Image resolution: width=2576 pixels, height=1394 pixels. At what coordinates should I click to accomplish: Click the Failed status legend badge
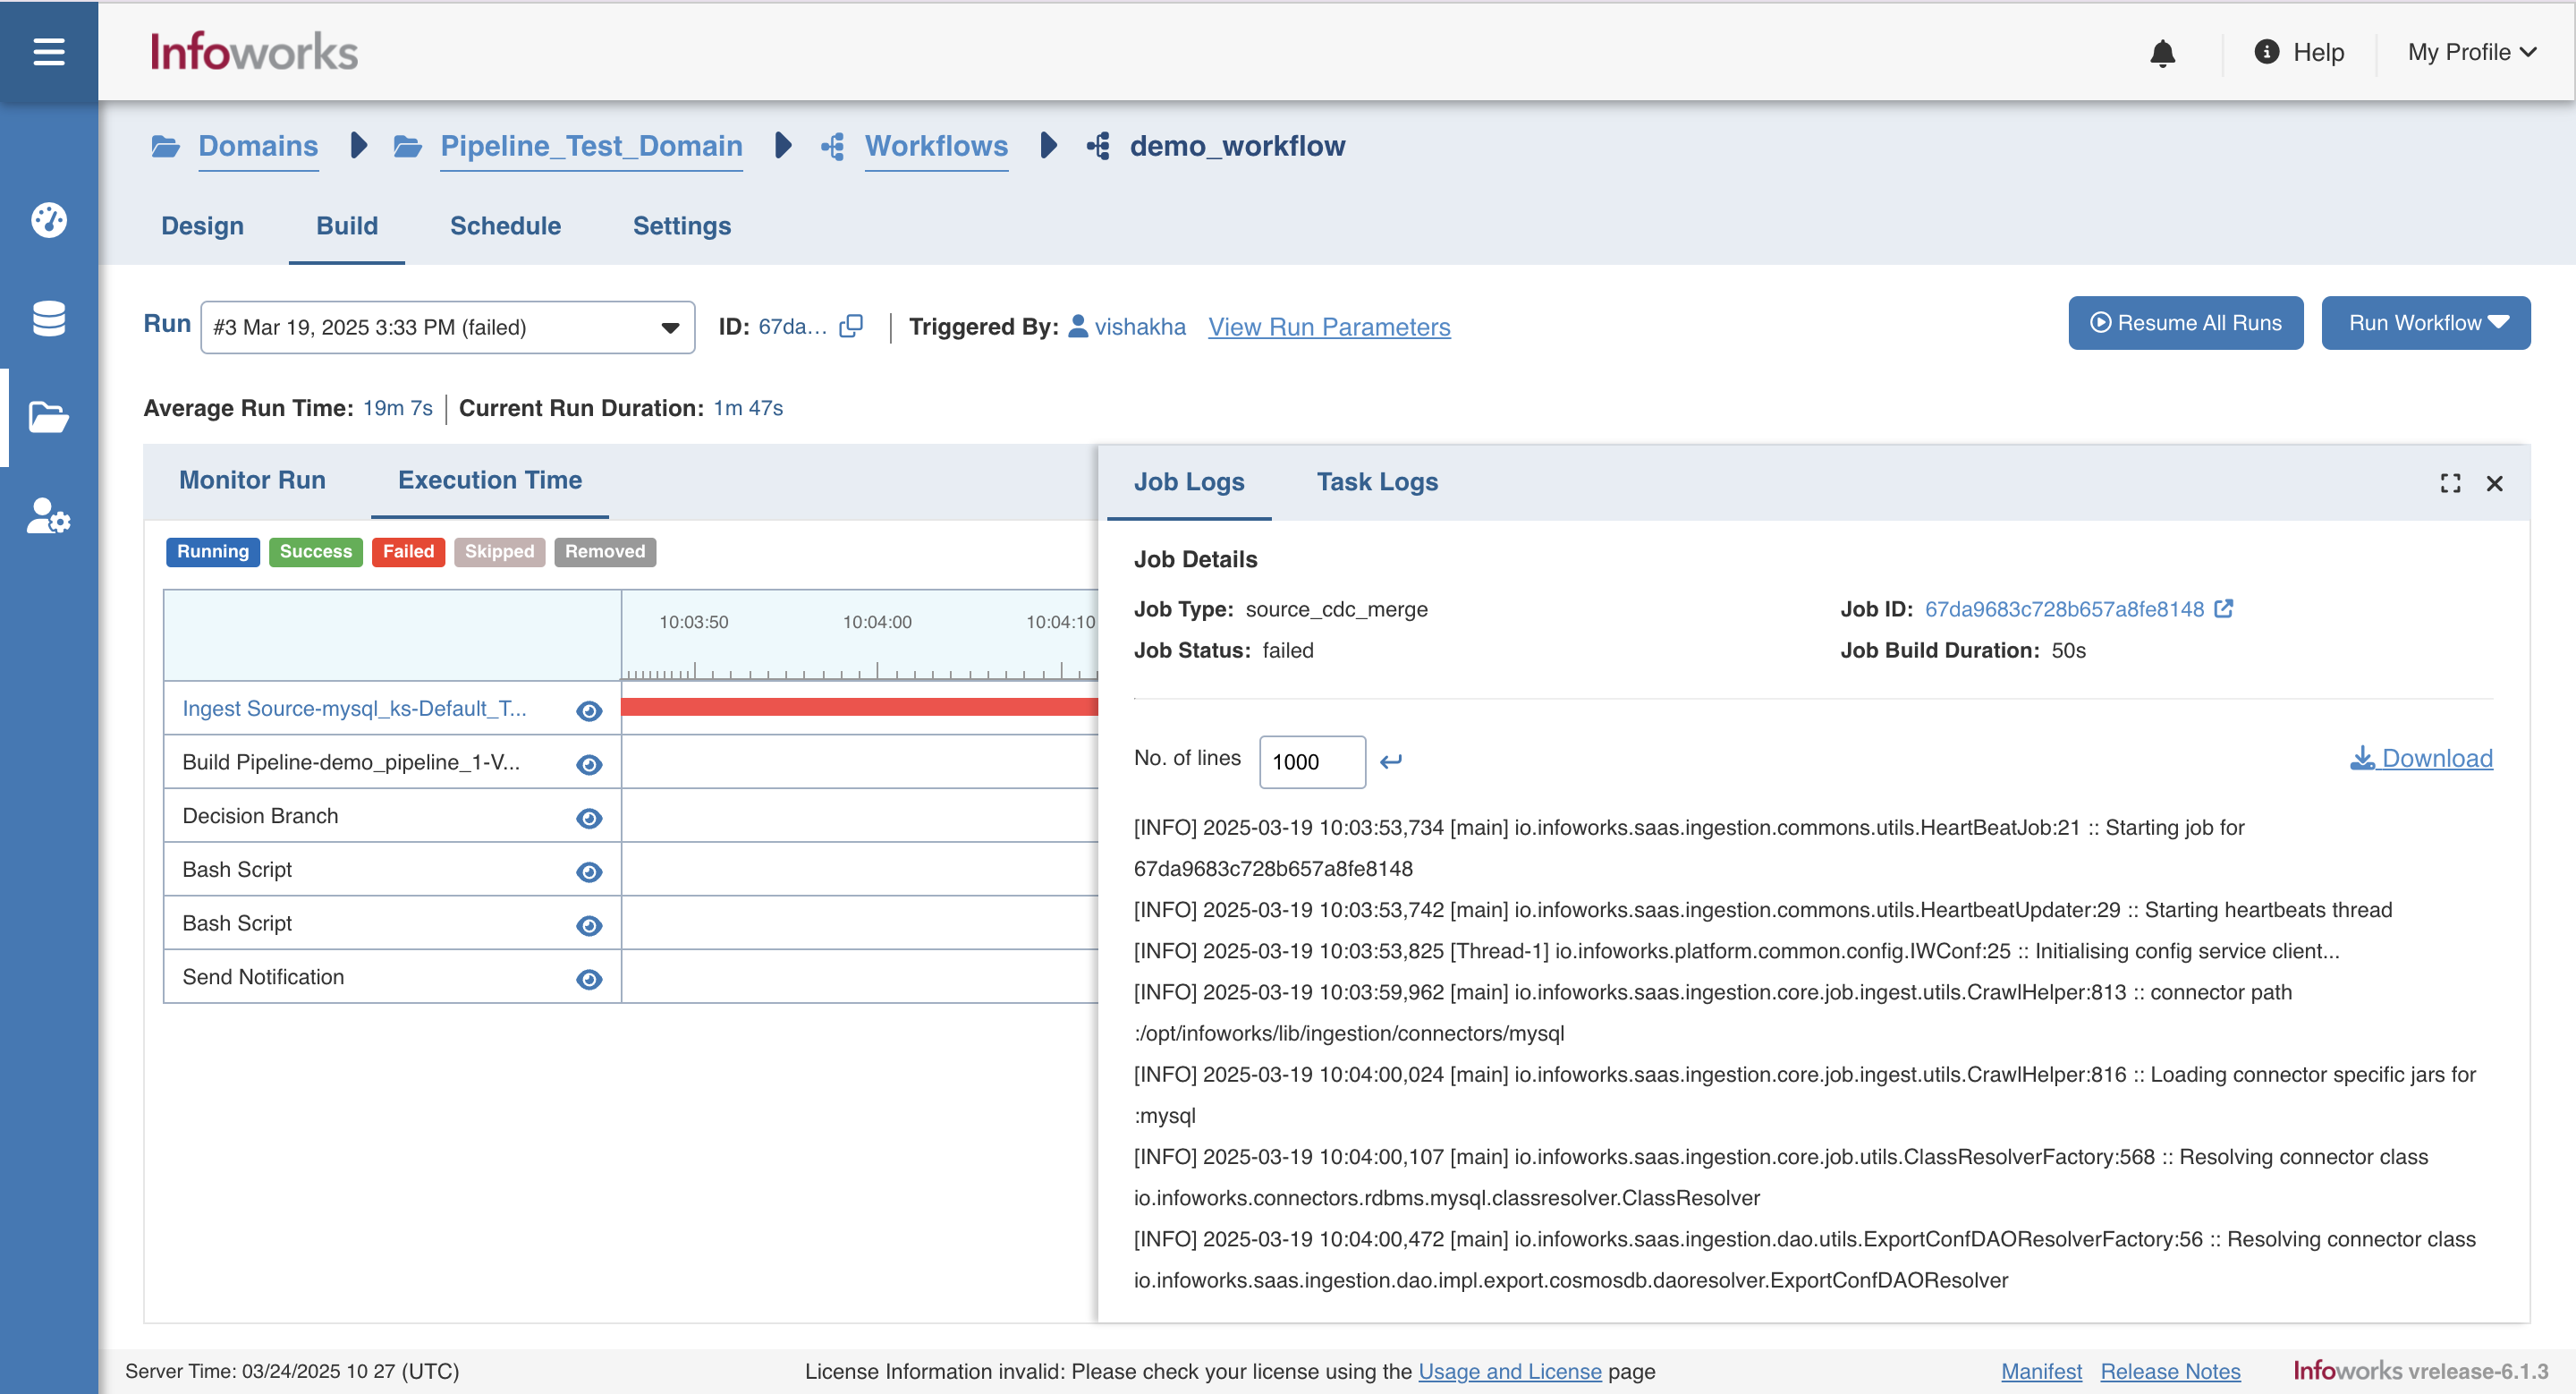(x=408, y=552)
